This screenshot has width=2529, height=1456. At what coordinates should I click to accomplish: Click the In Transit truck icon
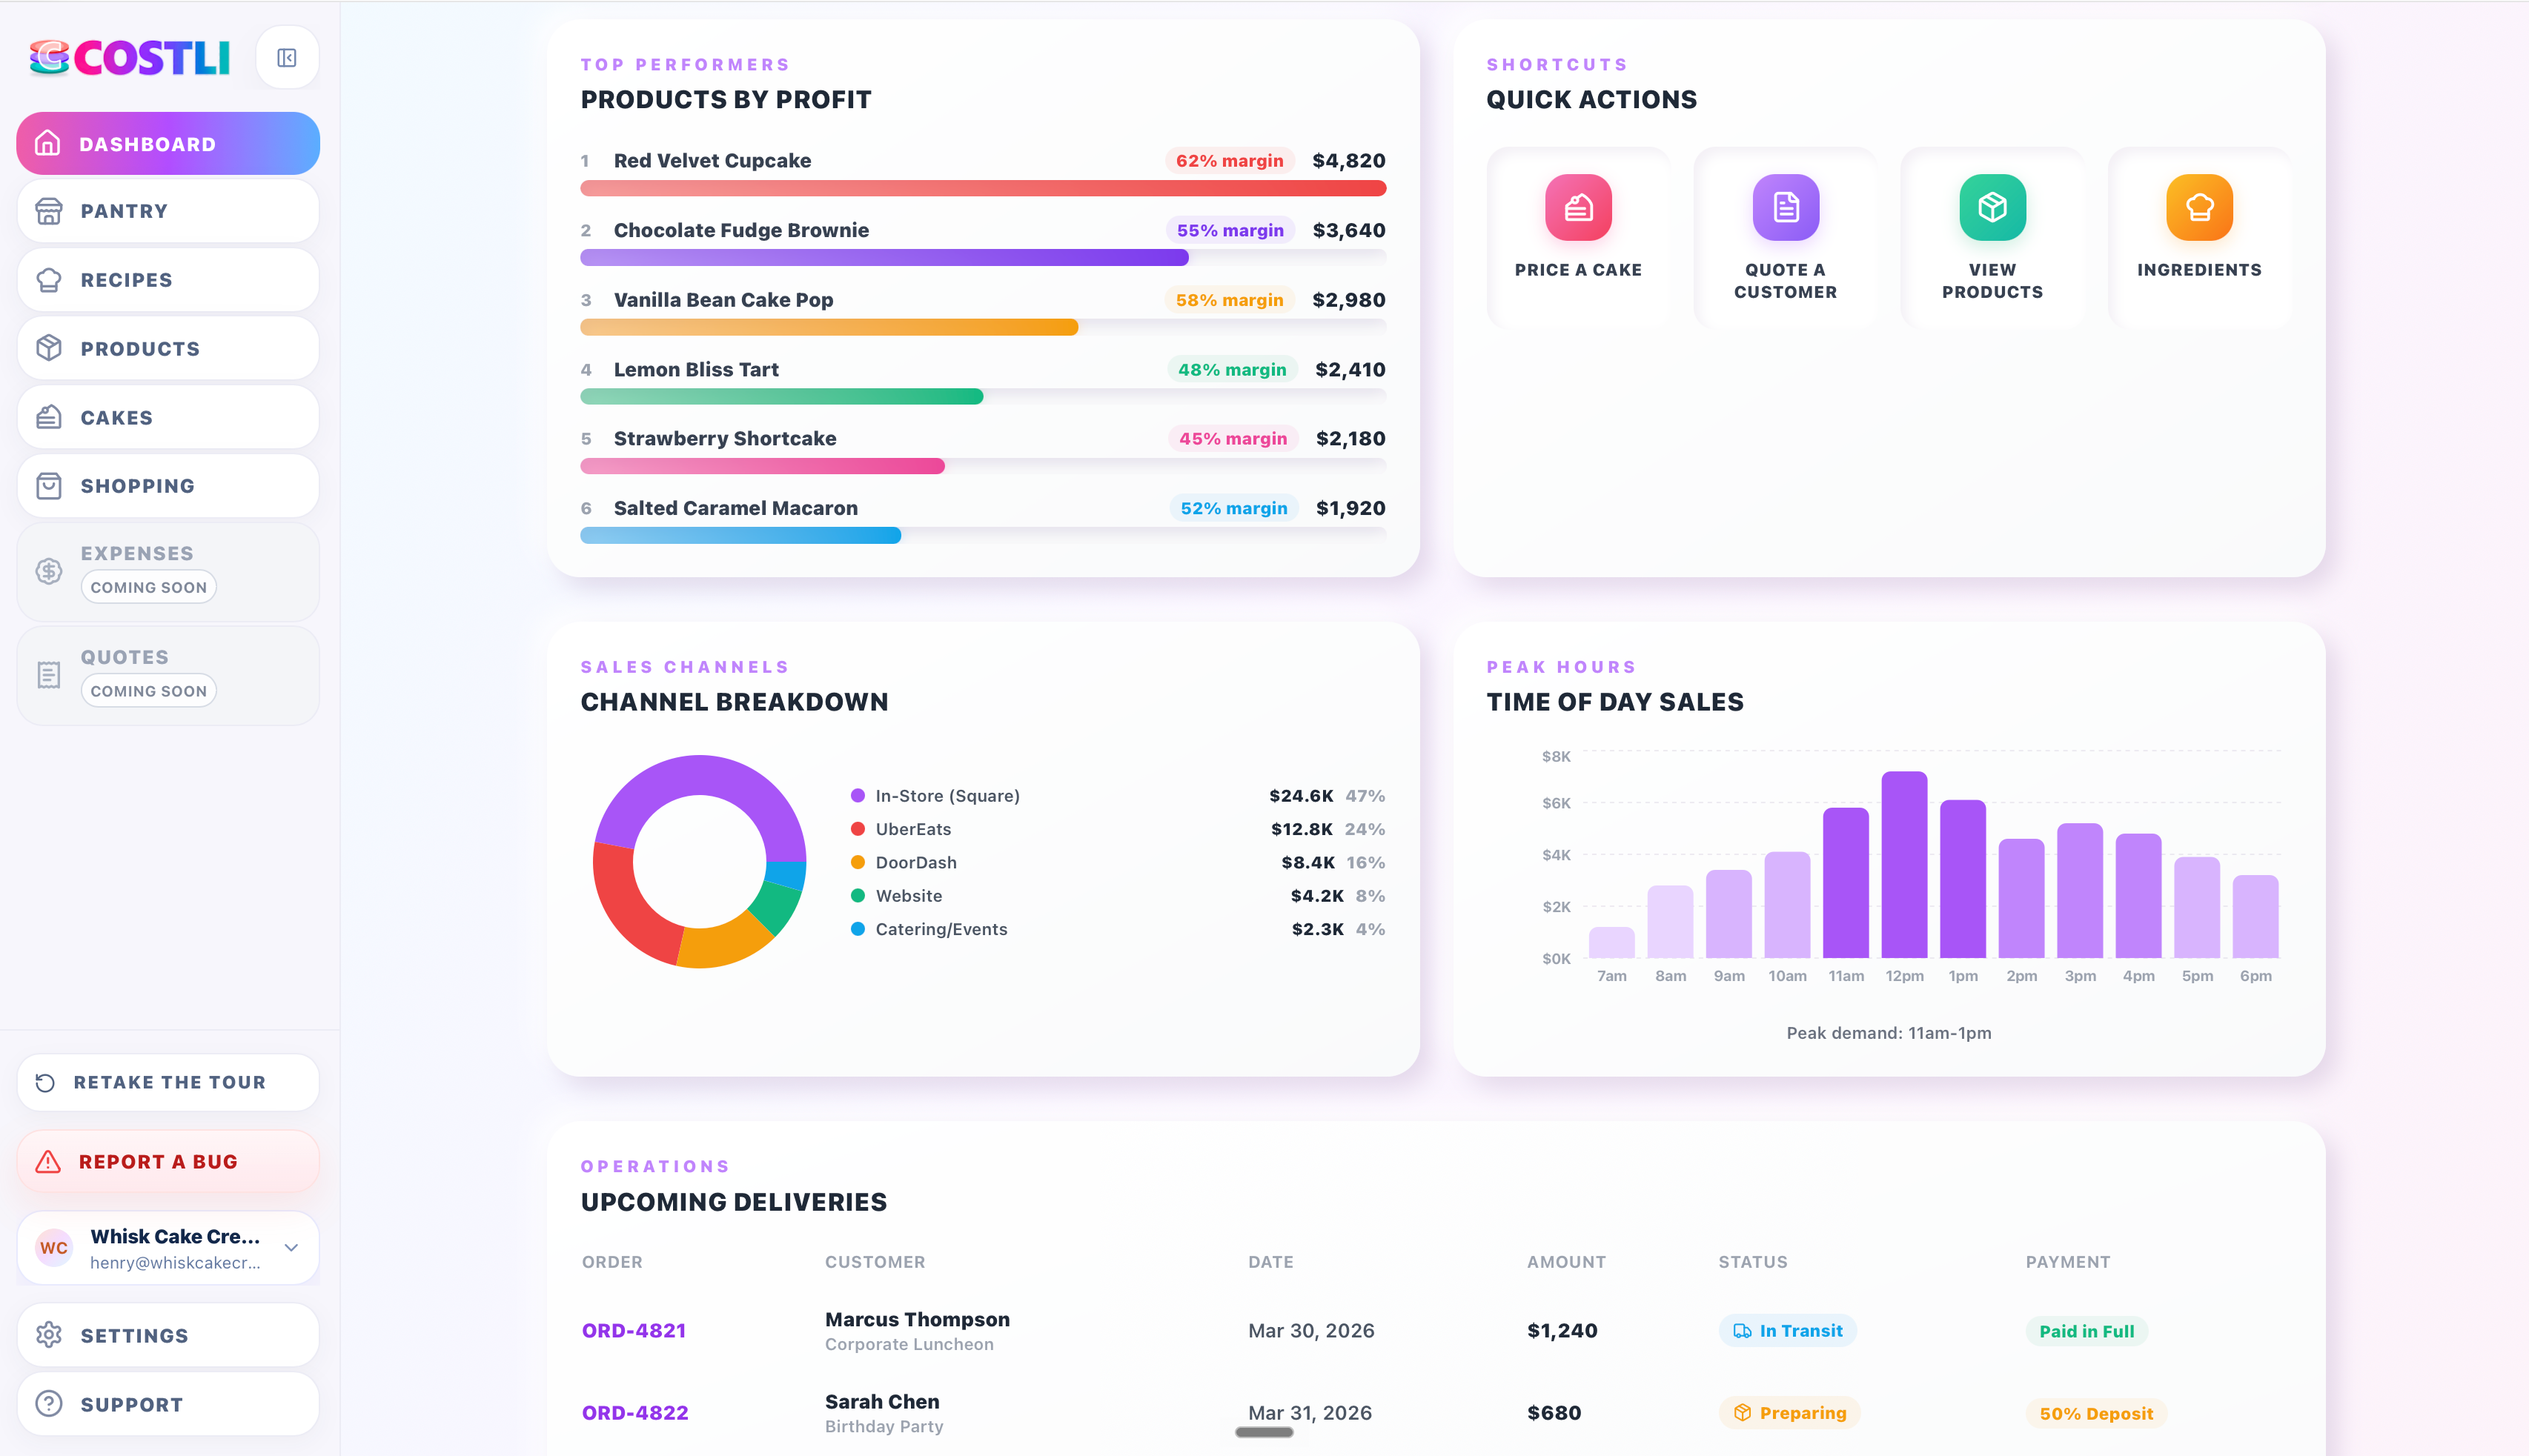coord(1742,1331)
